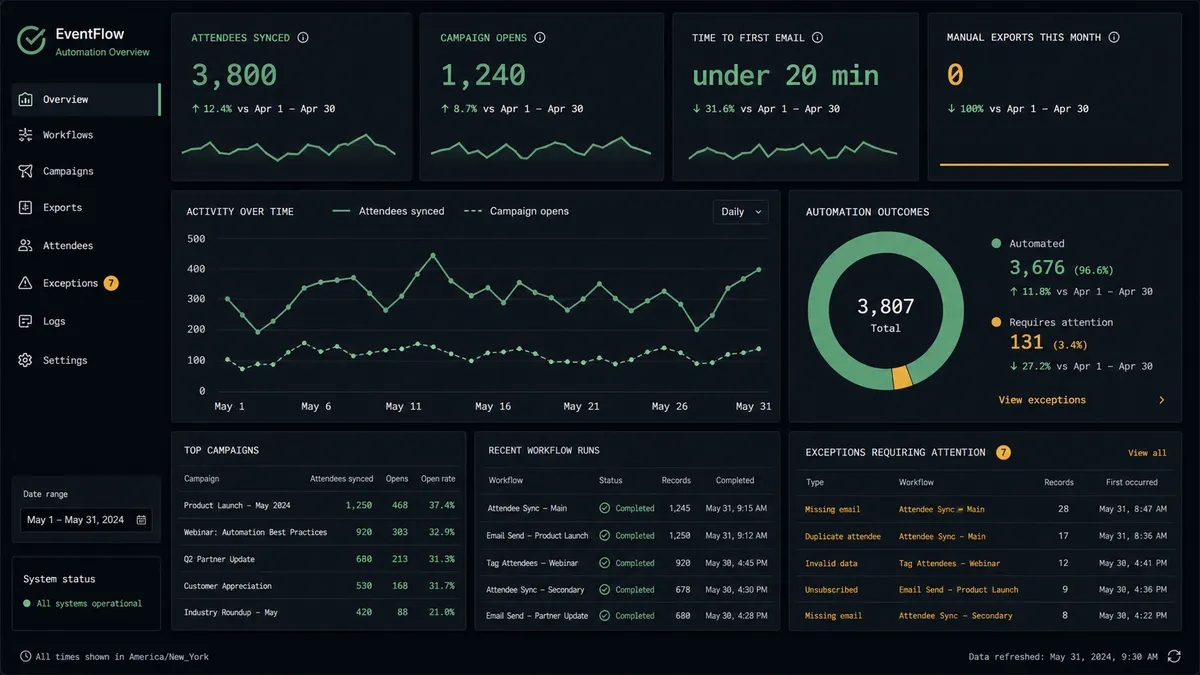
Task: Click Completed check icon for Tag Attendees – Webinar
Action: coord(604,563)
